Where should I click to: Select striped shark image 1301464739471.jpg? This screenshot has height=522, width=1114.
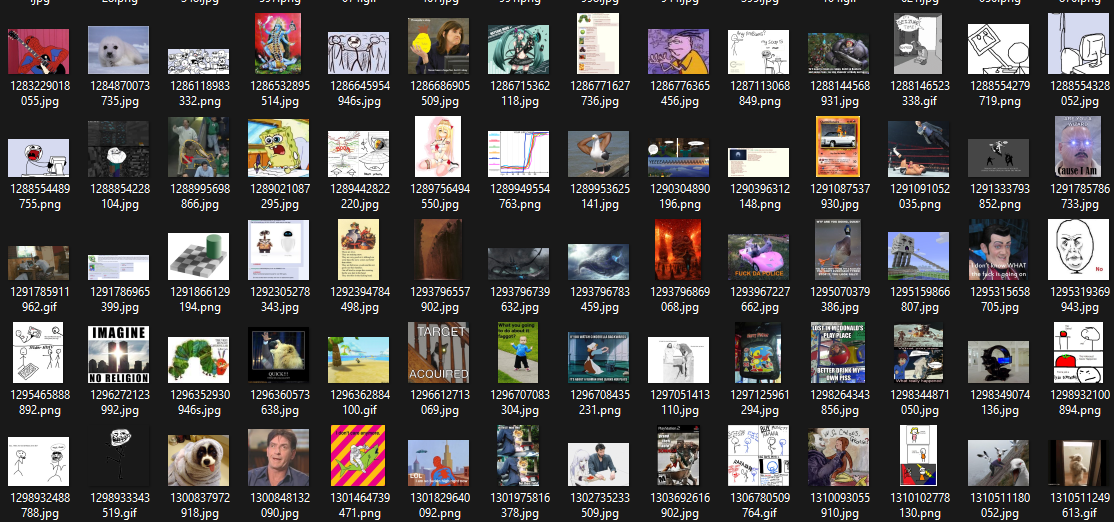point(358,455)
